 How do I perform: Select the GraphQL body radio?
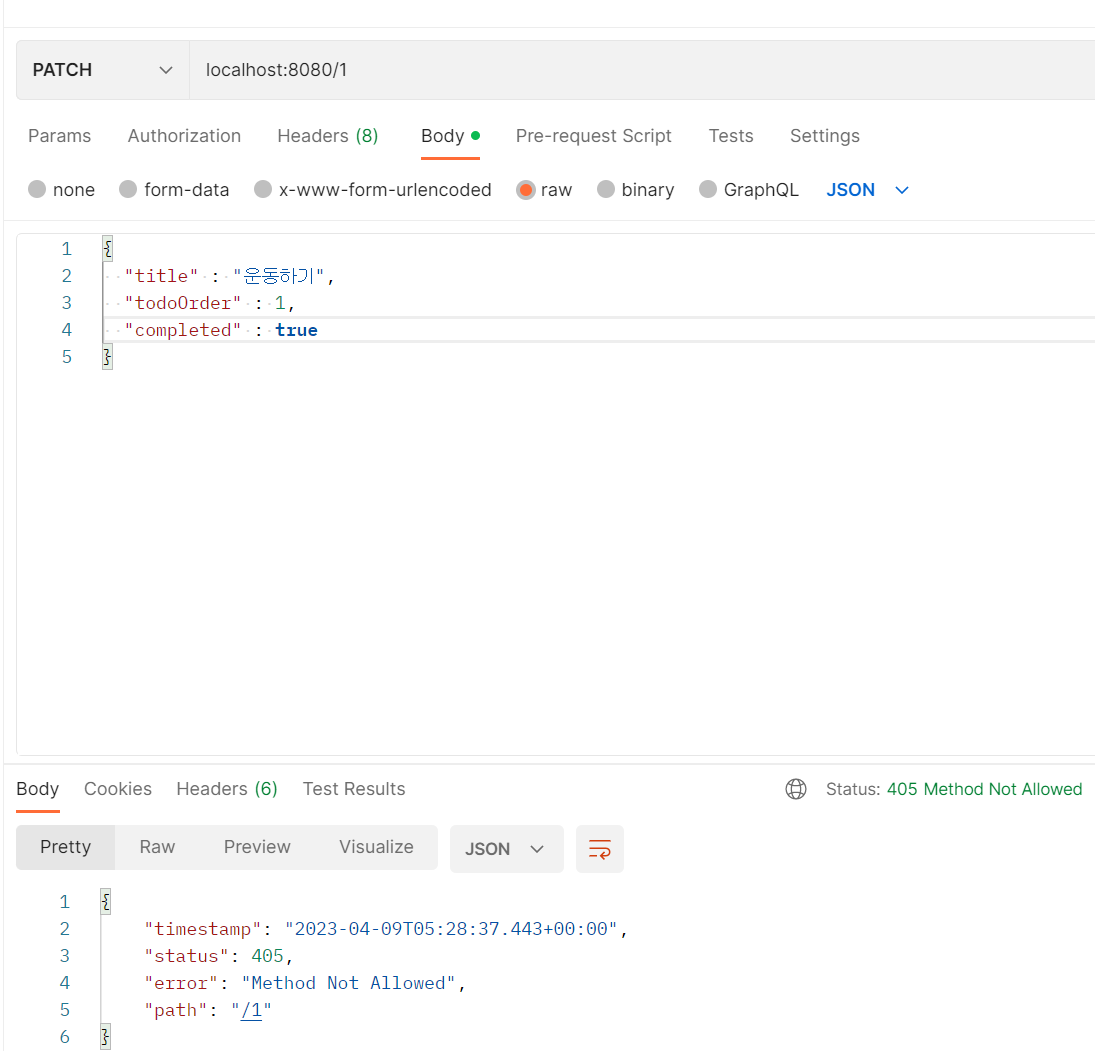(707, 189)
